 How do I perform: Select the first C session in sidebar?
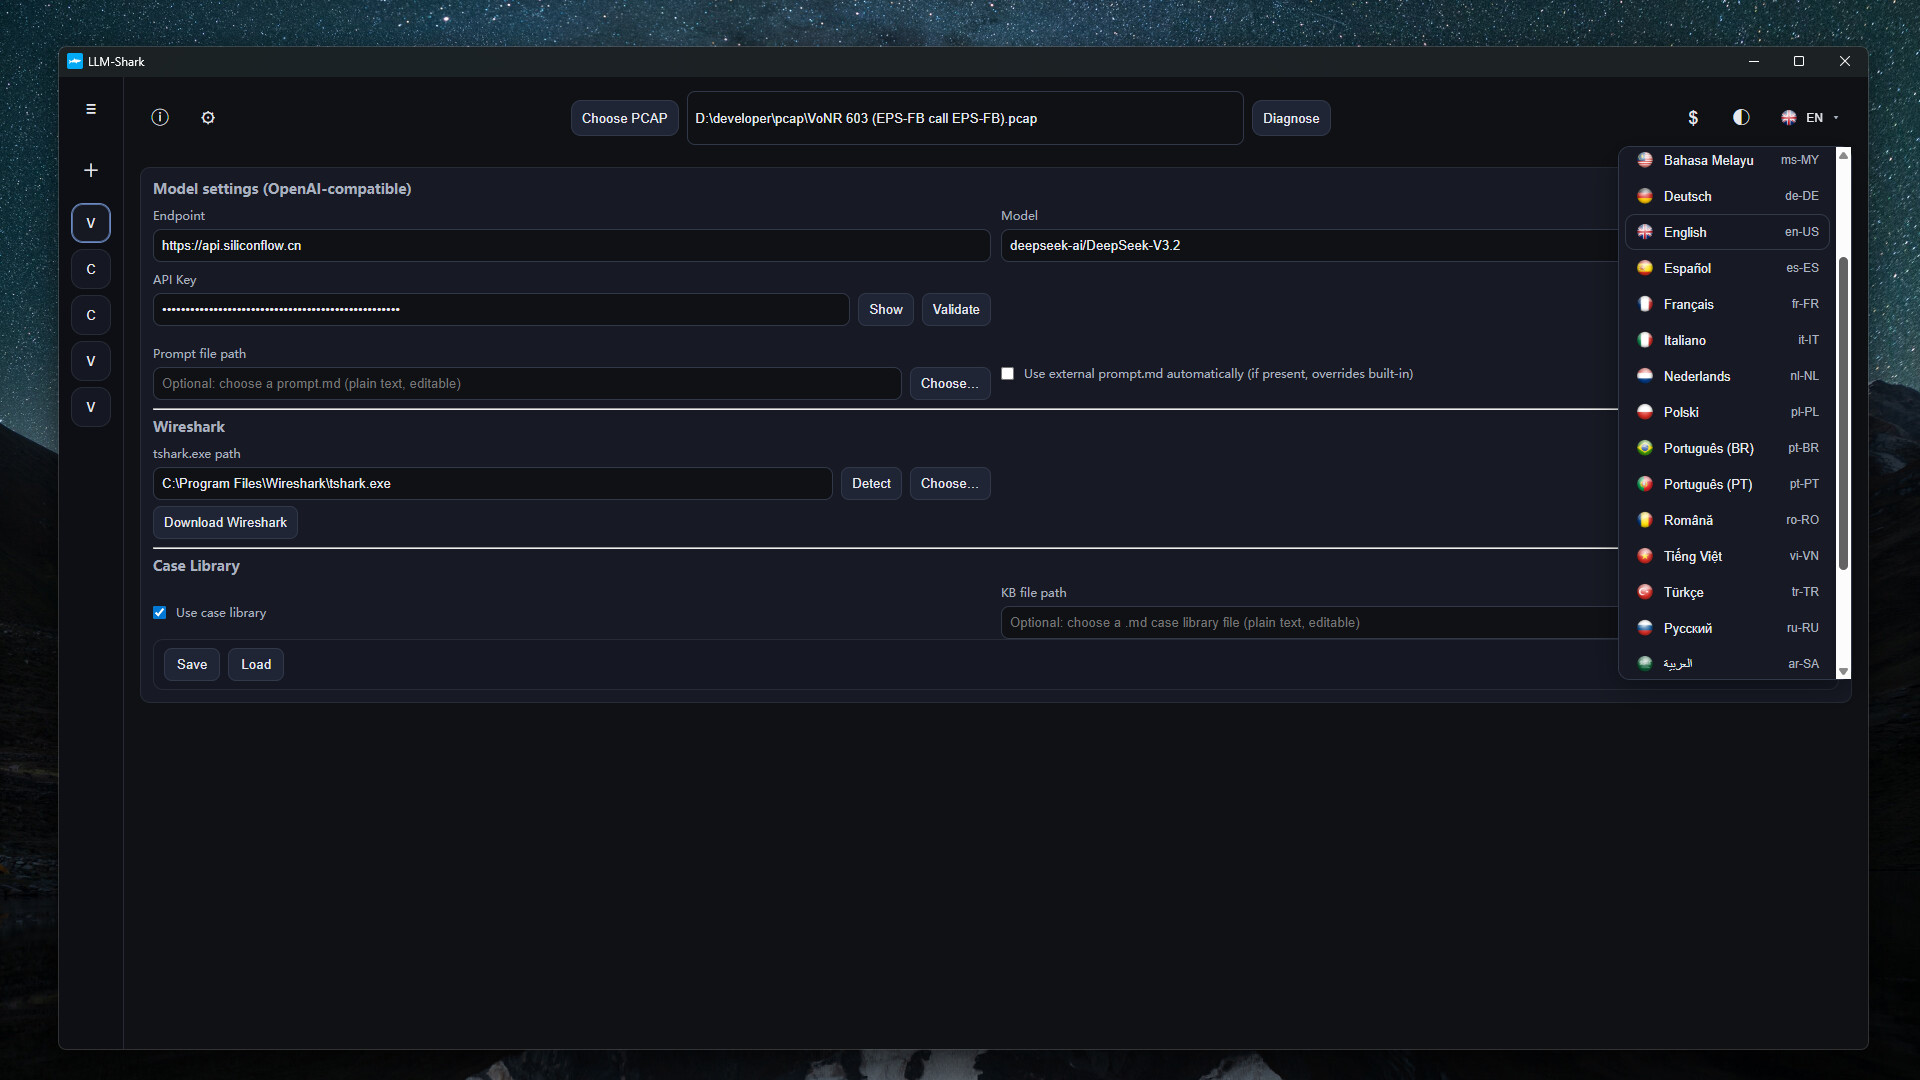91,269
